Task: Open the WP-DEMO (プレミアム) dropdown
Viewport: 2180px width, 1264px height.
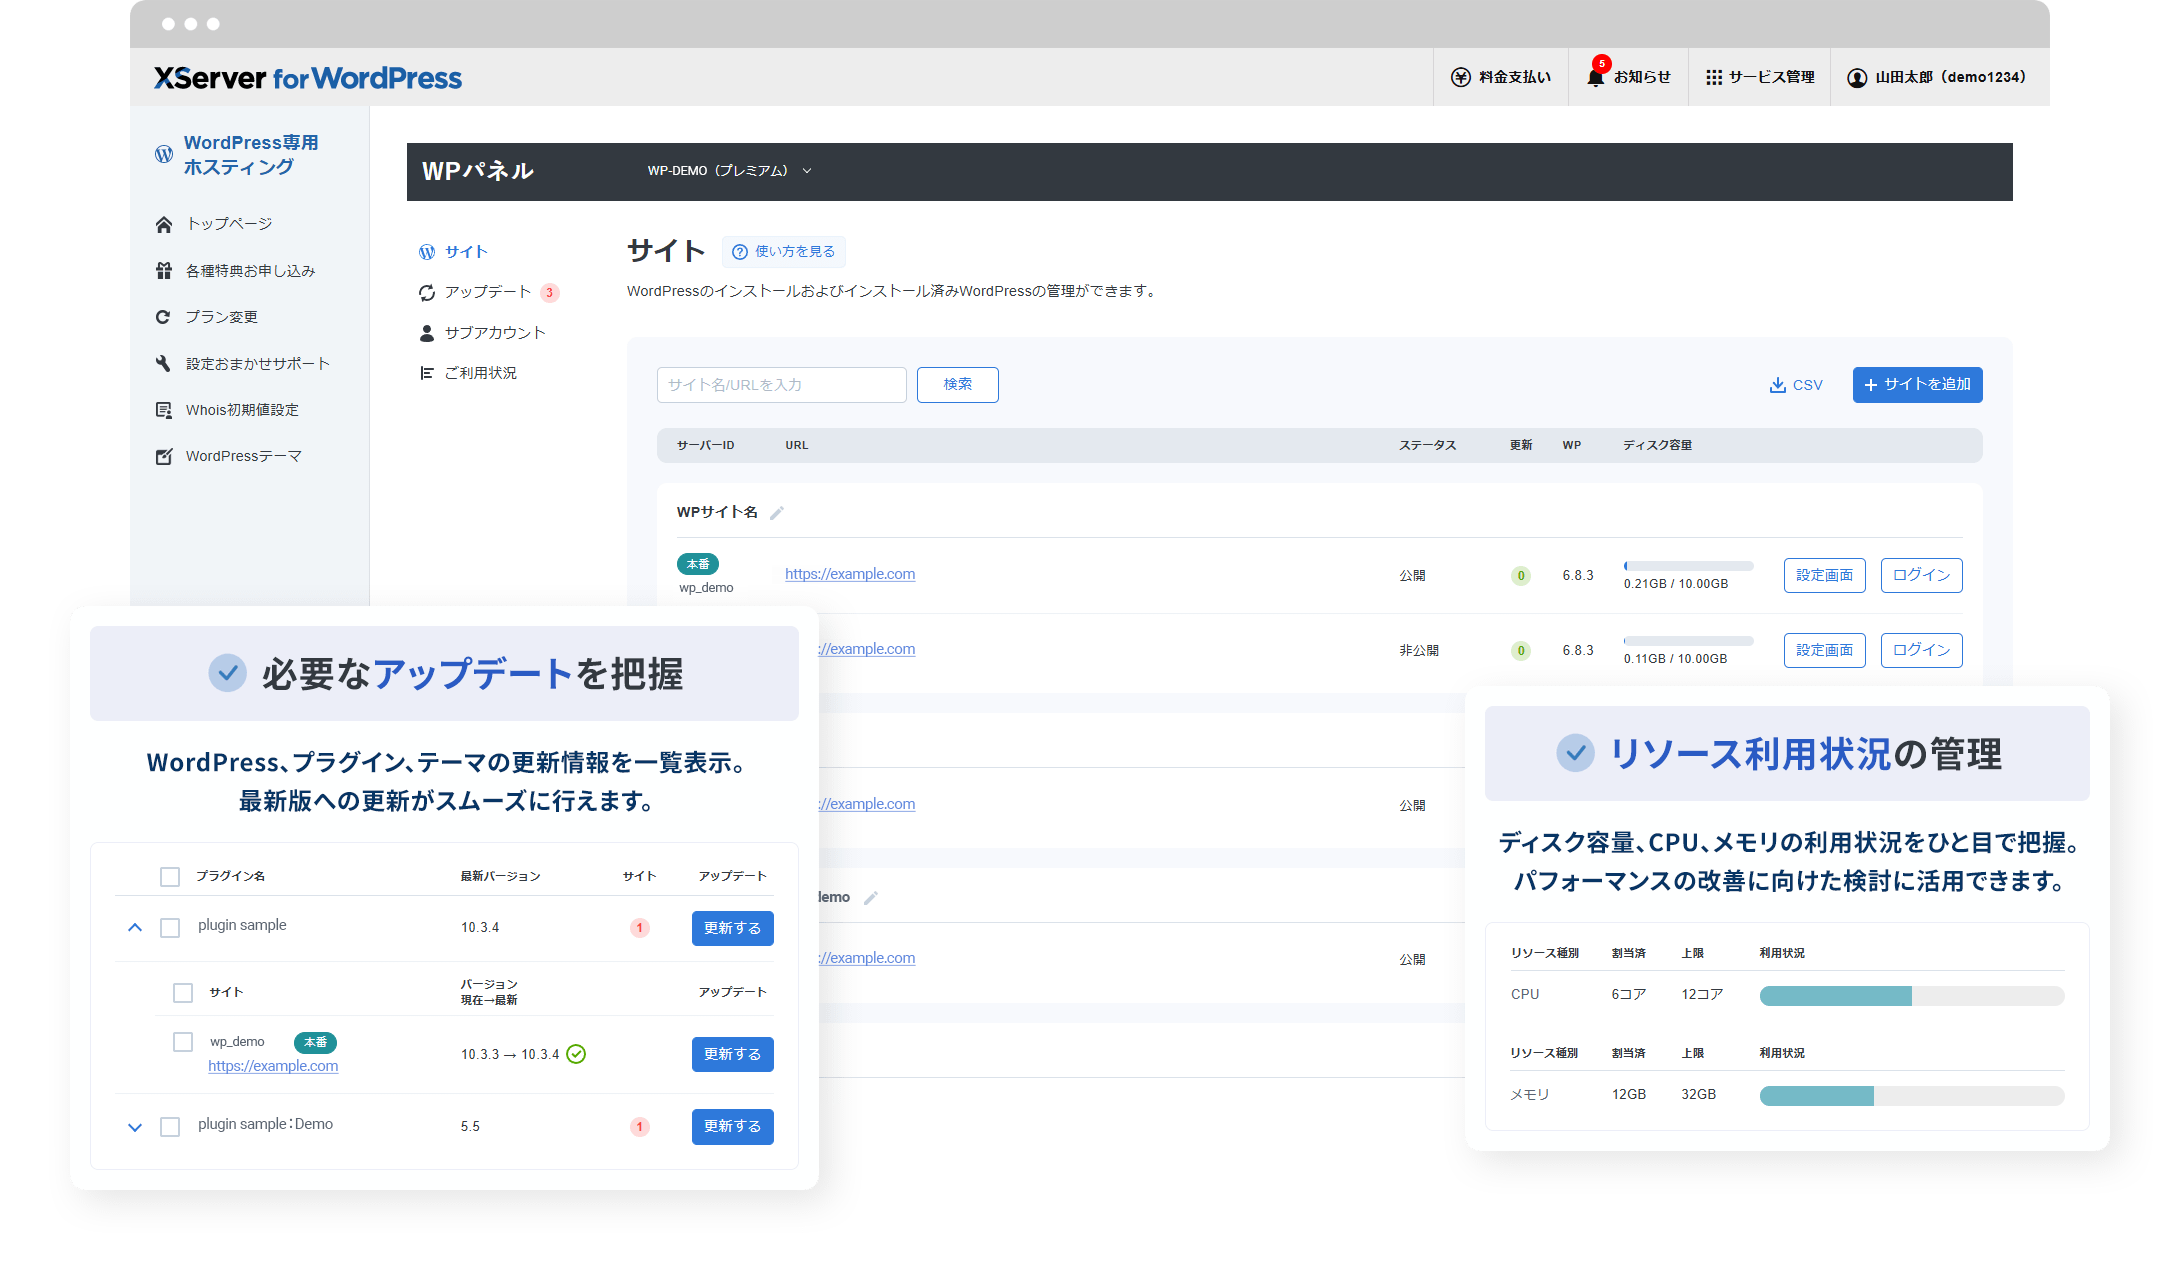Action: click(x=729, y=171)
